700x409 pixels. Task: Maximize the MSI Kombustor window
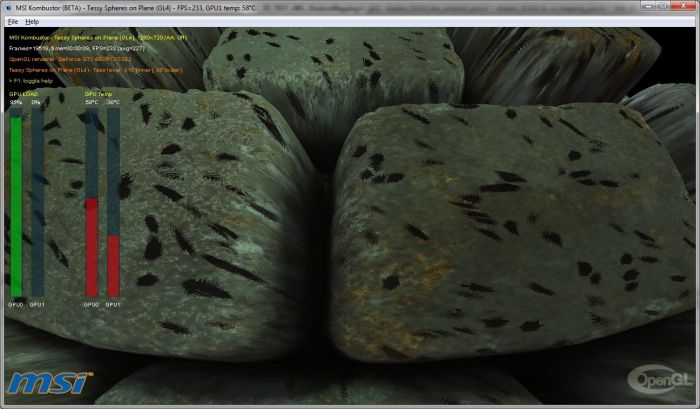click(x=663, y=6)
